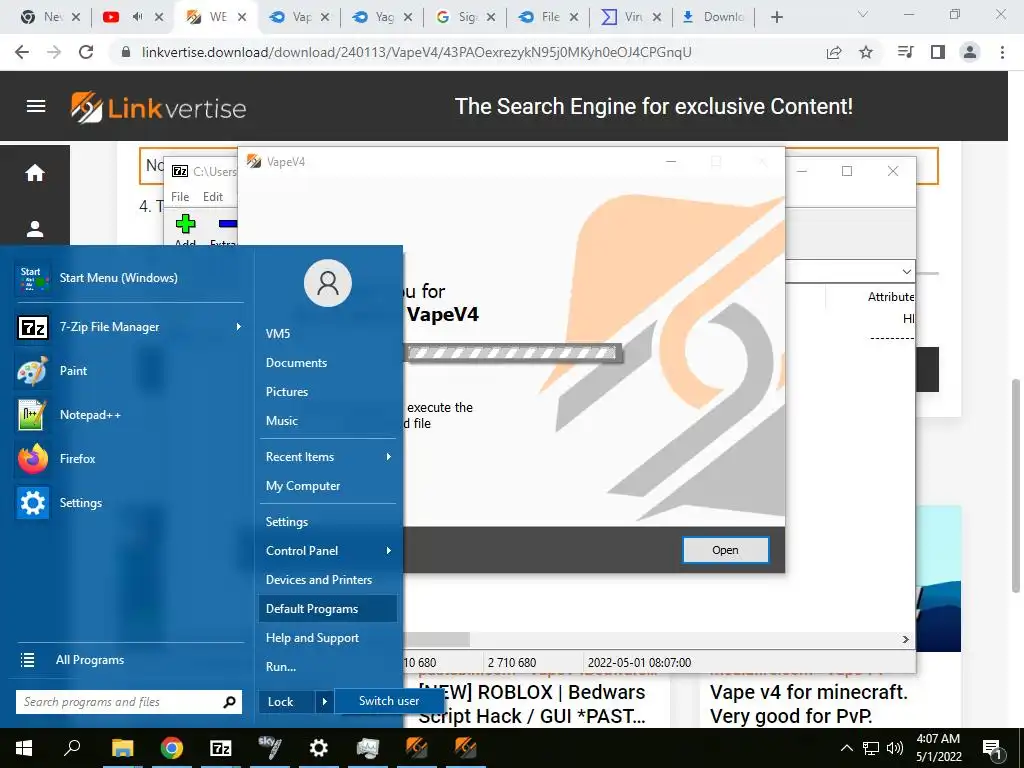Open taskbar Settings gear icon
This screenshot has height=768, width=1024.
pos(319,748)
